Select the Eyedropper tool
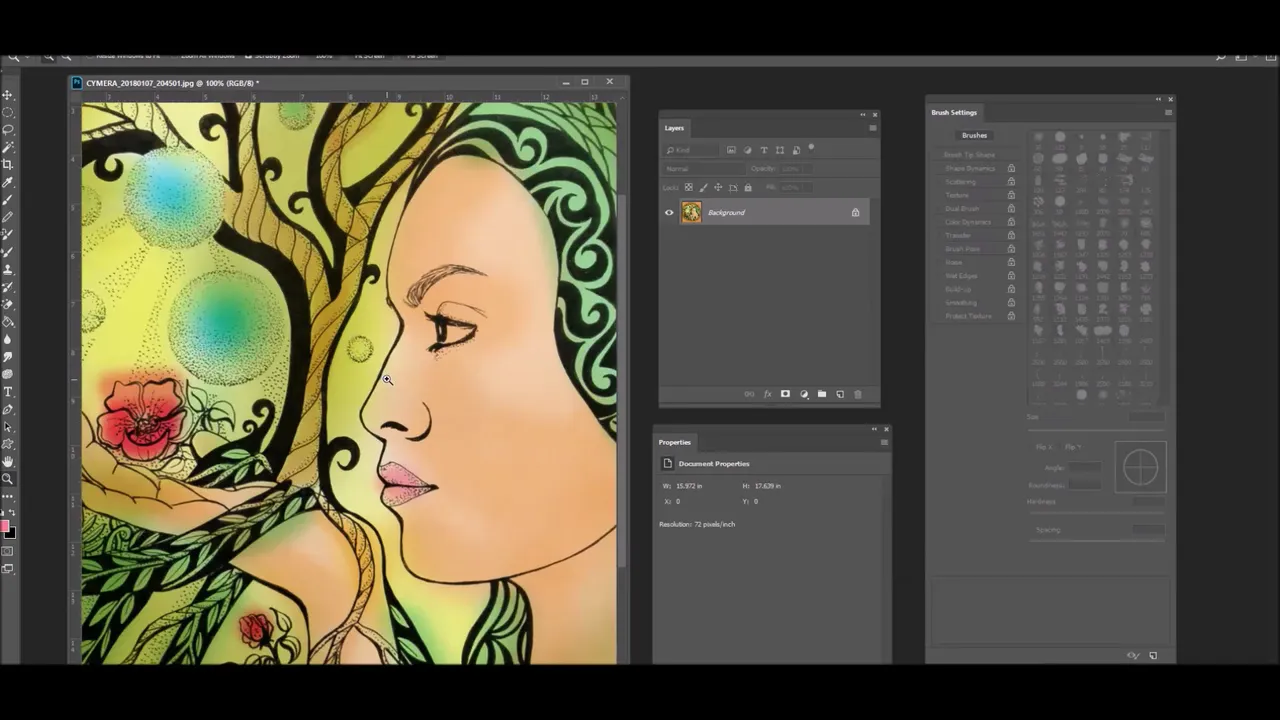Viewport: 1280px width, 720px height. [8, 182]
